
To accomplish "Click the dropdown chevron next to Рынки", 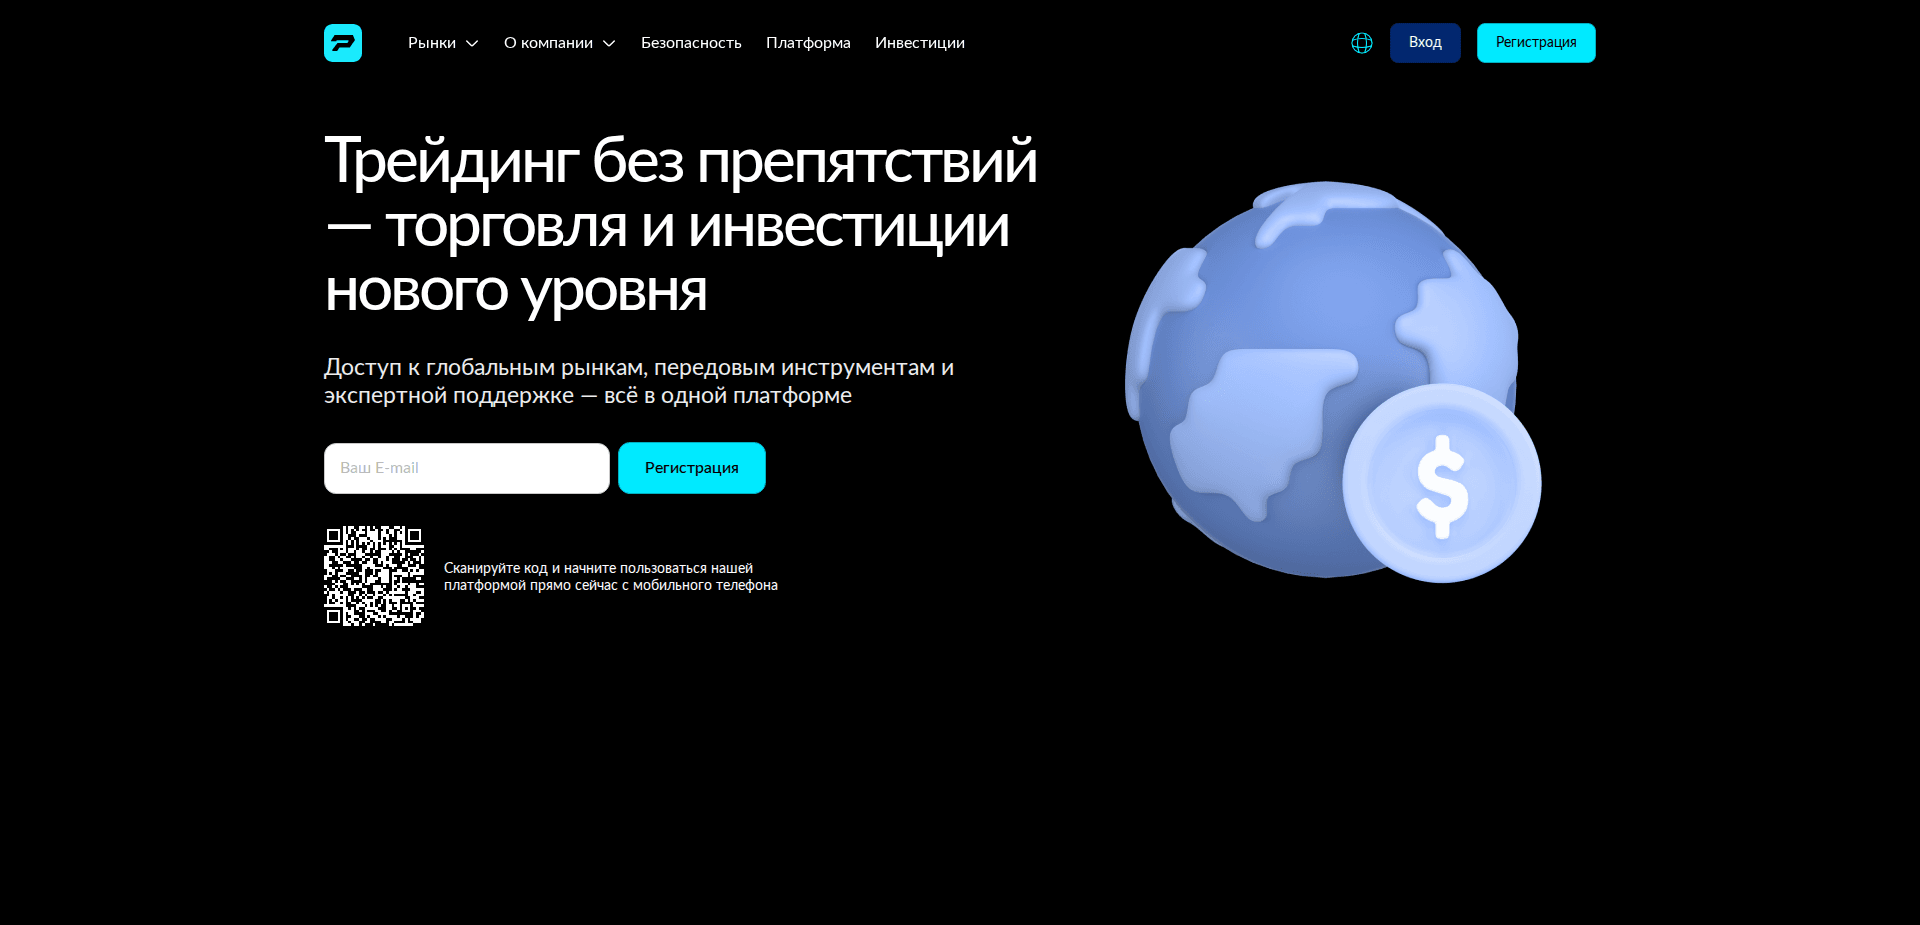I will pos(471,44).
